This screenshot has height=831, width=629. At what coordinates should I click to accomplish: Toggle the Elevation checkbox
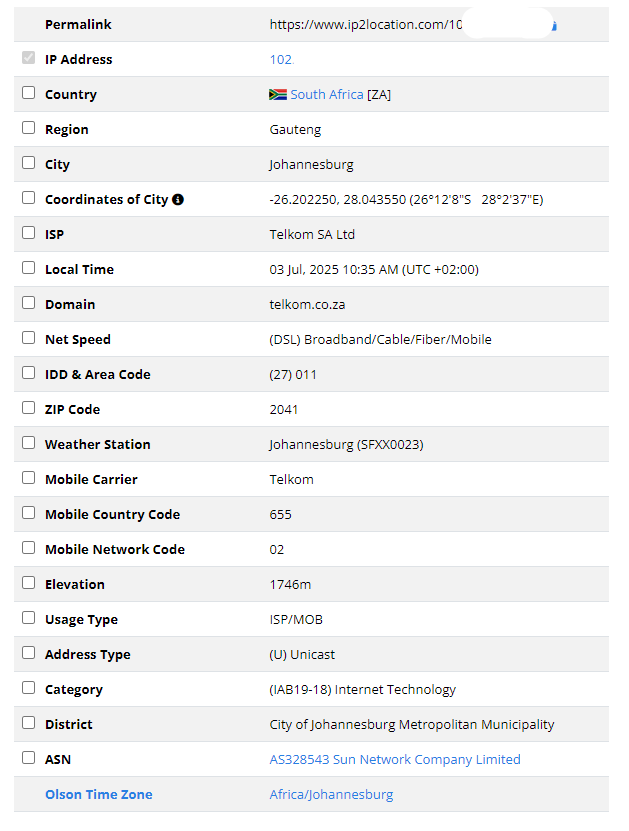29,582
